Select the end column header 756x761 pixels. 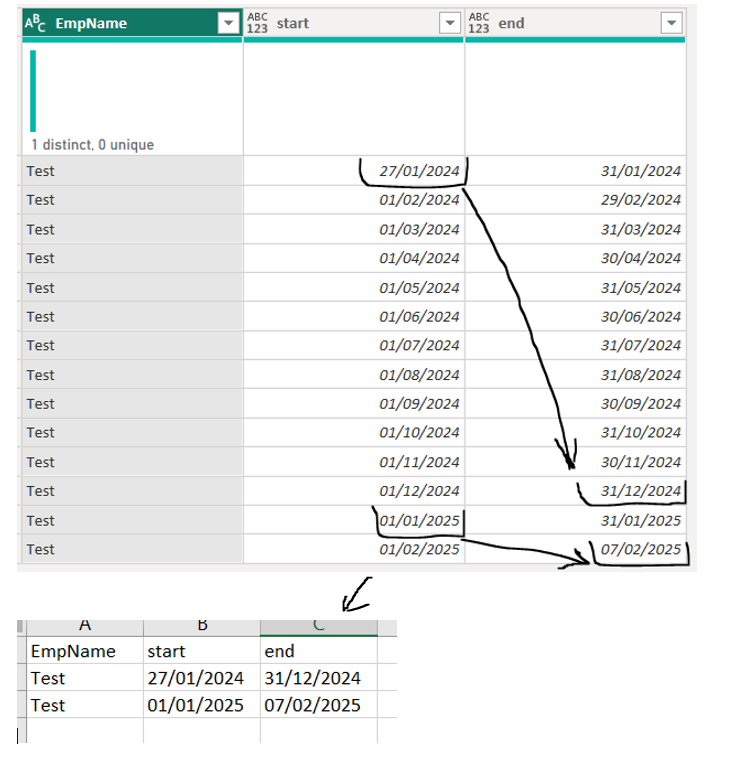tap(575, 23)
